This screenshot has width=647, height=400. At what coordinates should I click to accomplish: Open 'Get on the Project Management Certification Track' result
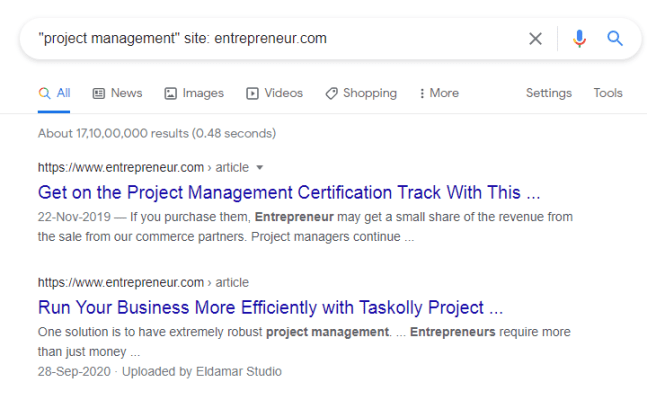point(289,193)
